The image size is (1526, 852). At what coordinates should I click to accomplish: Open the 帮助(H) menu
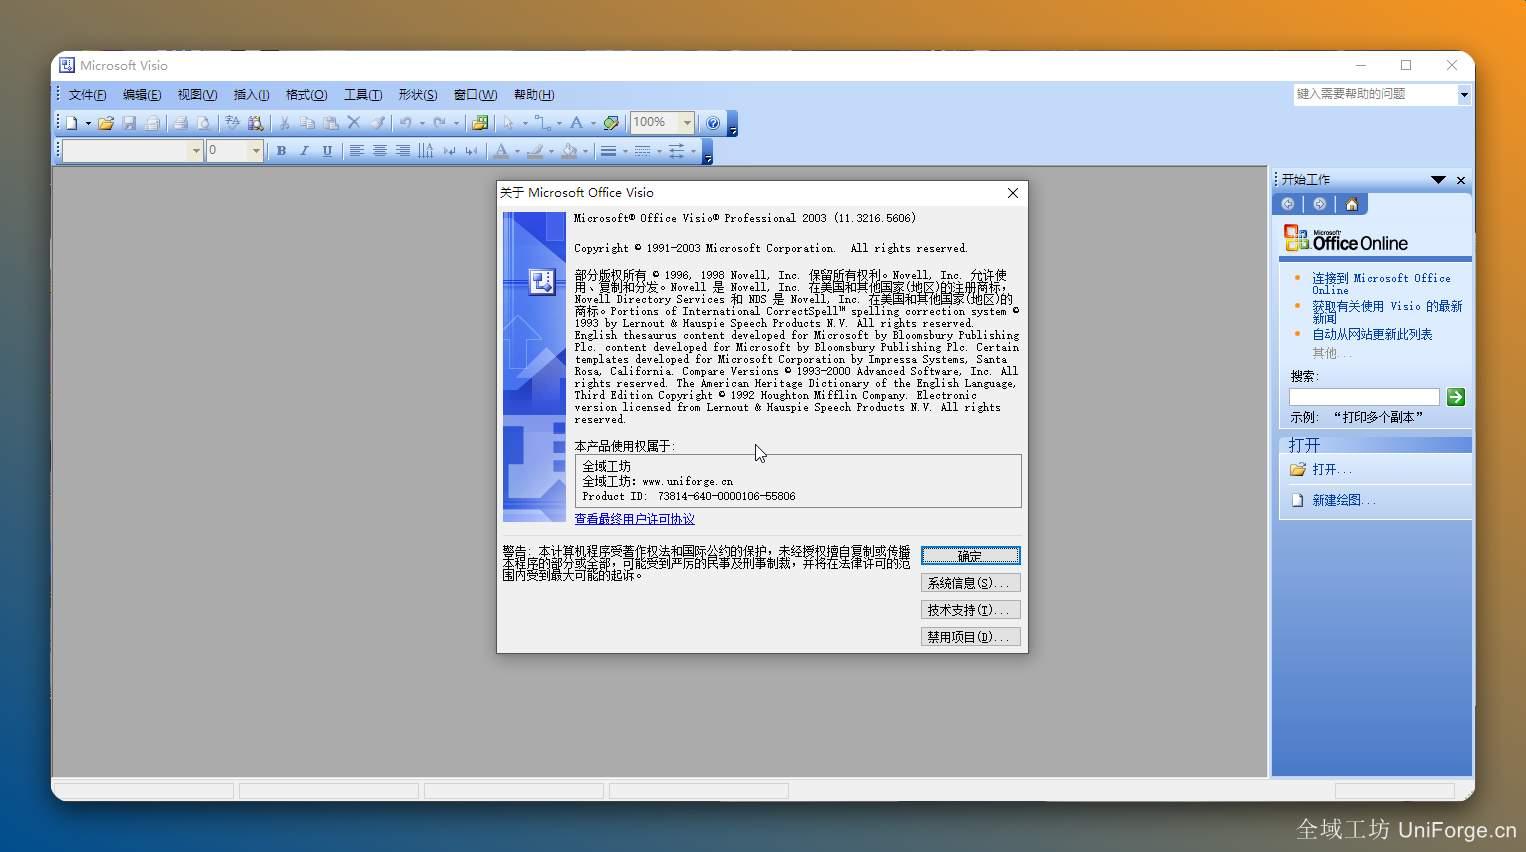[534, 95]
